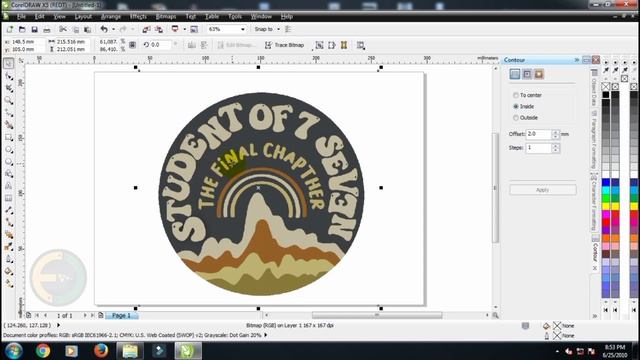Open the Bitmaps menu

pyautogui.click(x=166, y=16)
